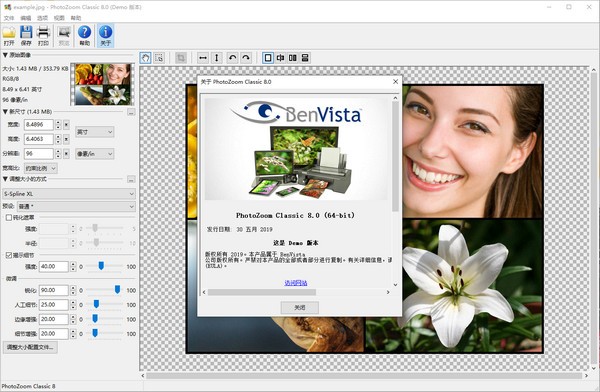Adjust the 揭示细节 强度 slider at 40
The image size is (600, 392).
101,266
